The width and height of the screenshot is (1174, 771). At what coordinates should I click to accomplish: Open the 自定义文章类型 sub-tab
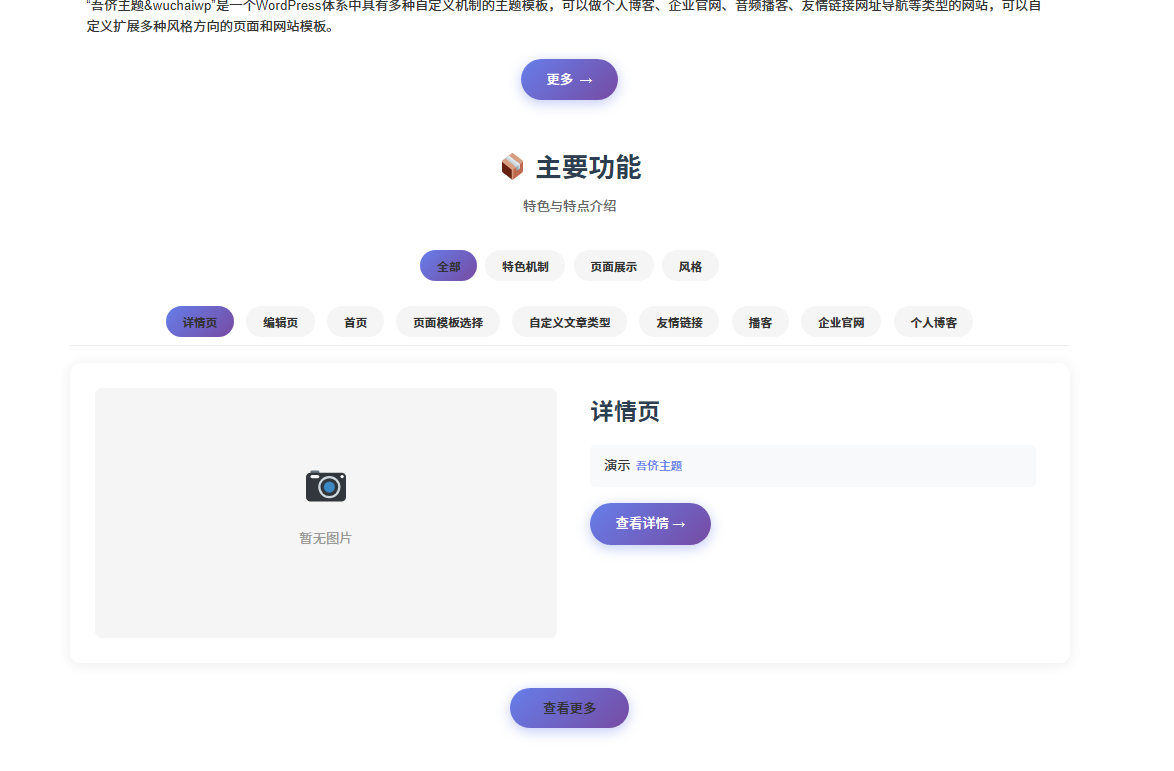pyautogui.click(x=570, y=322)
